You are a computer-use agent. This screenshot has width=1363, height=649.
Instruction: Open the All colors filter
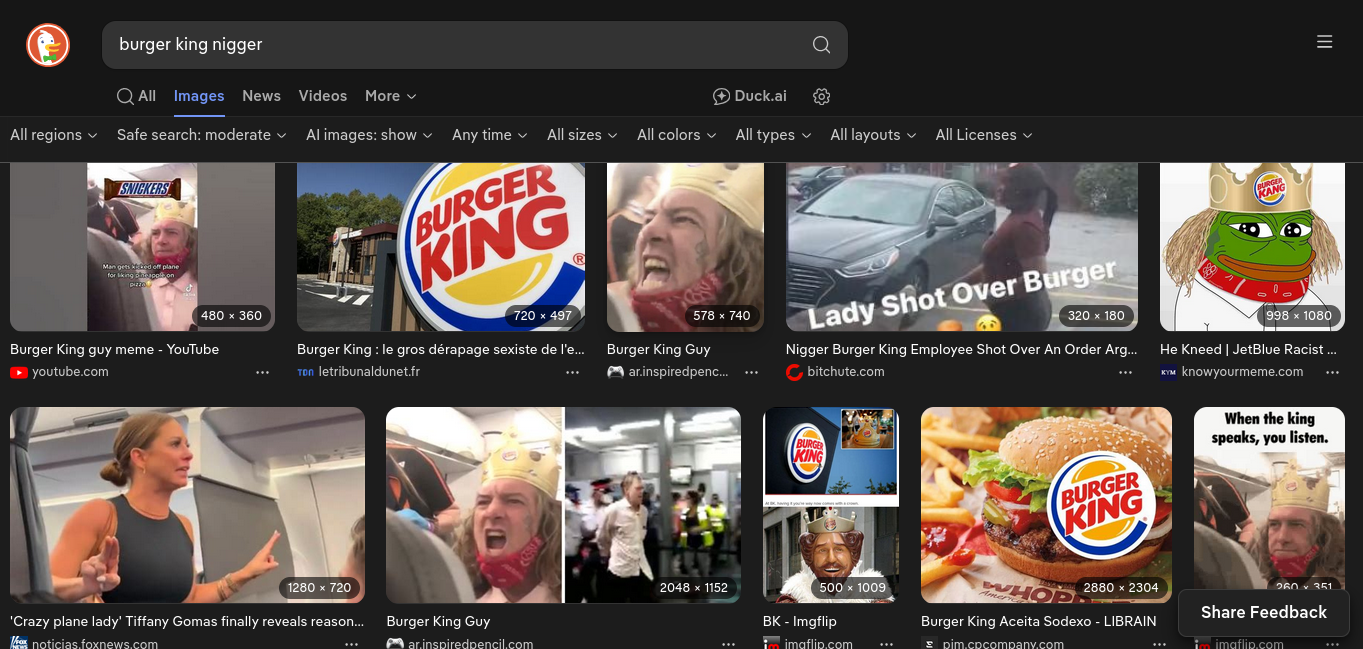pos(676,135)
